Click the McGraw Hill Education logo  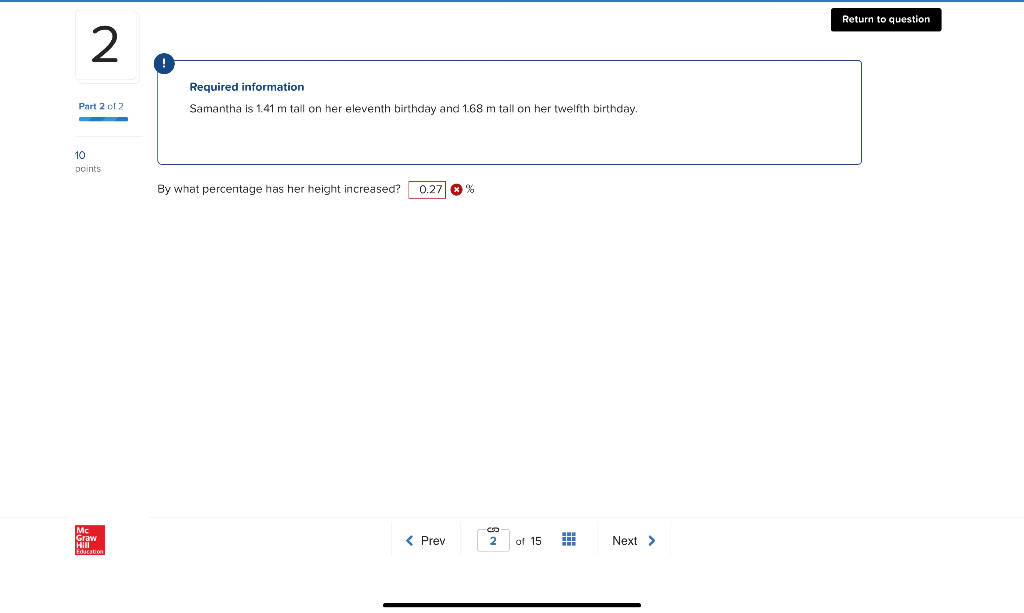[x=89, y=540]
